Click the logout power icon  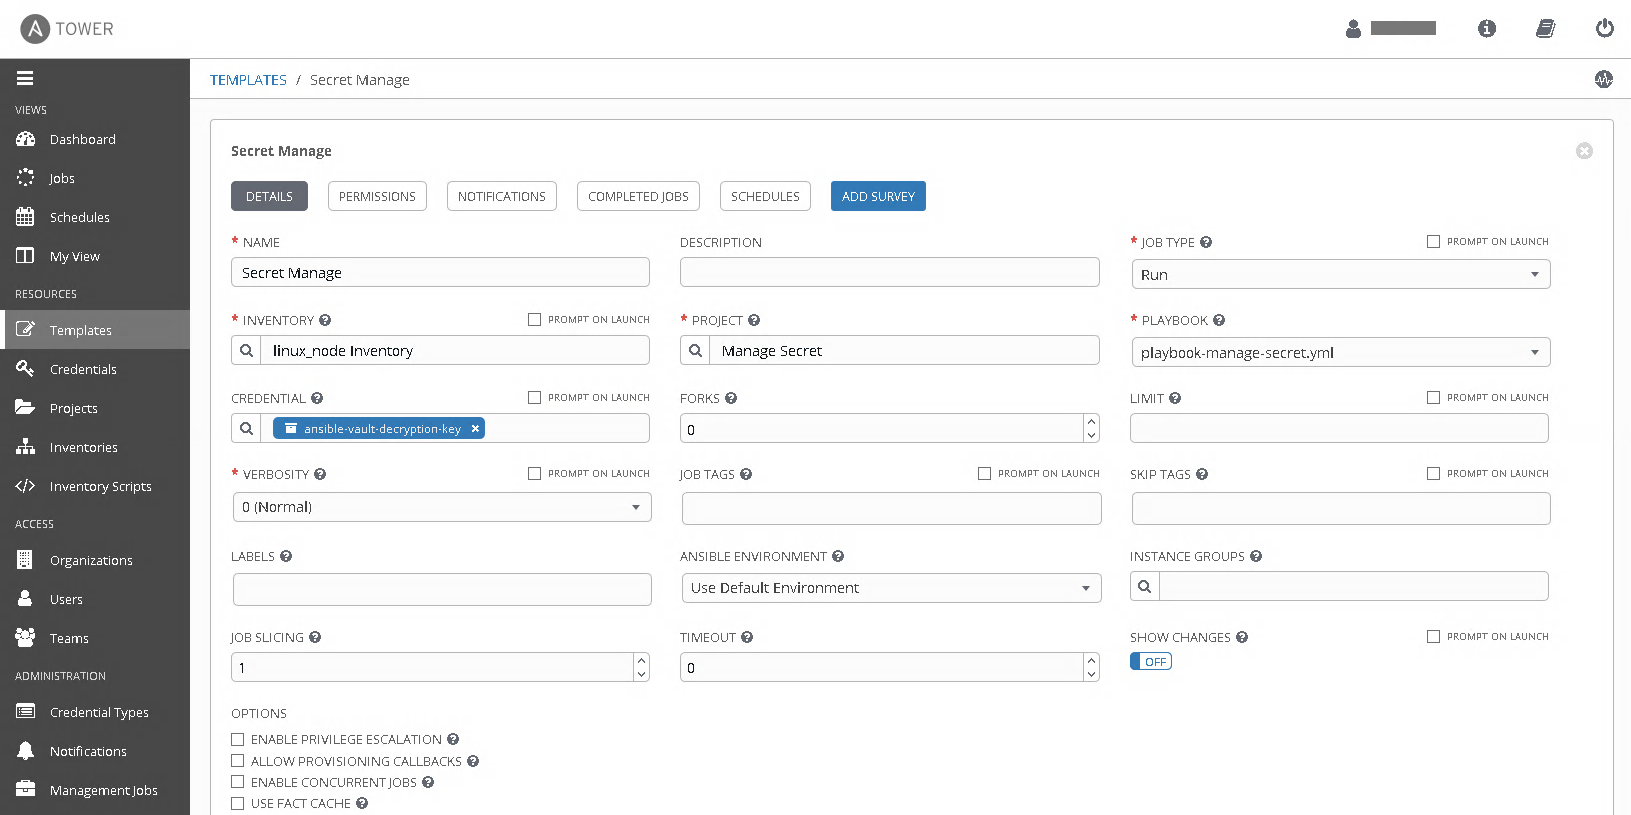point(1604,29)
